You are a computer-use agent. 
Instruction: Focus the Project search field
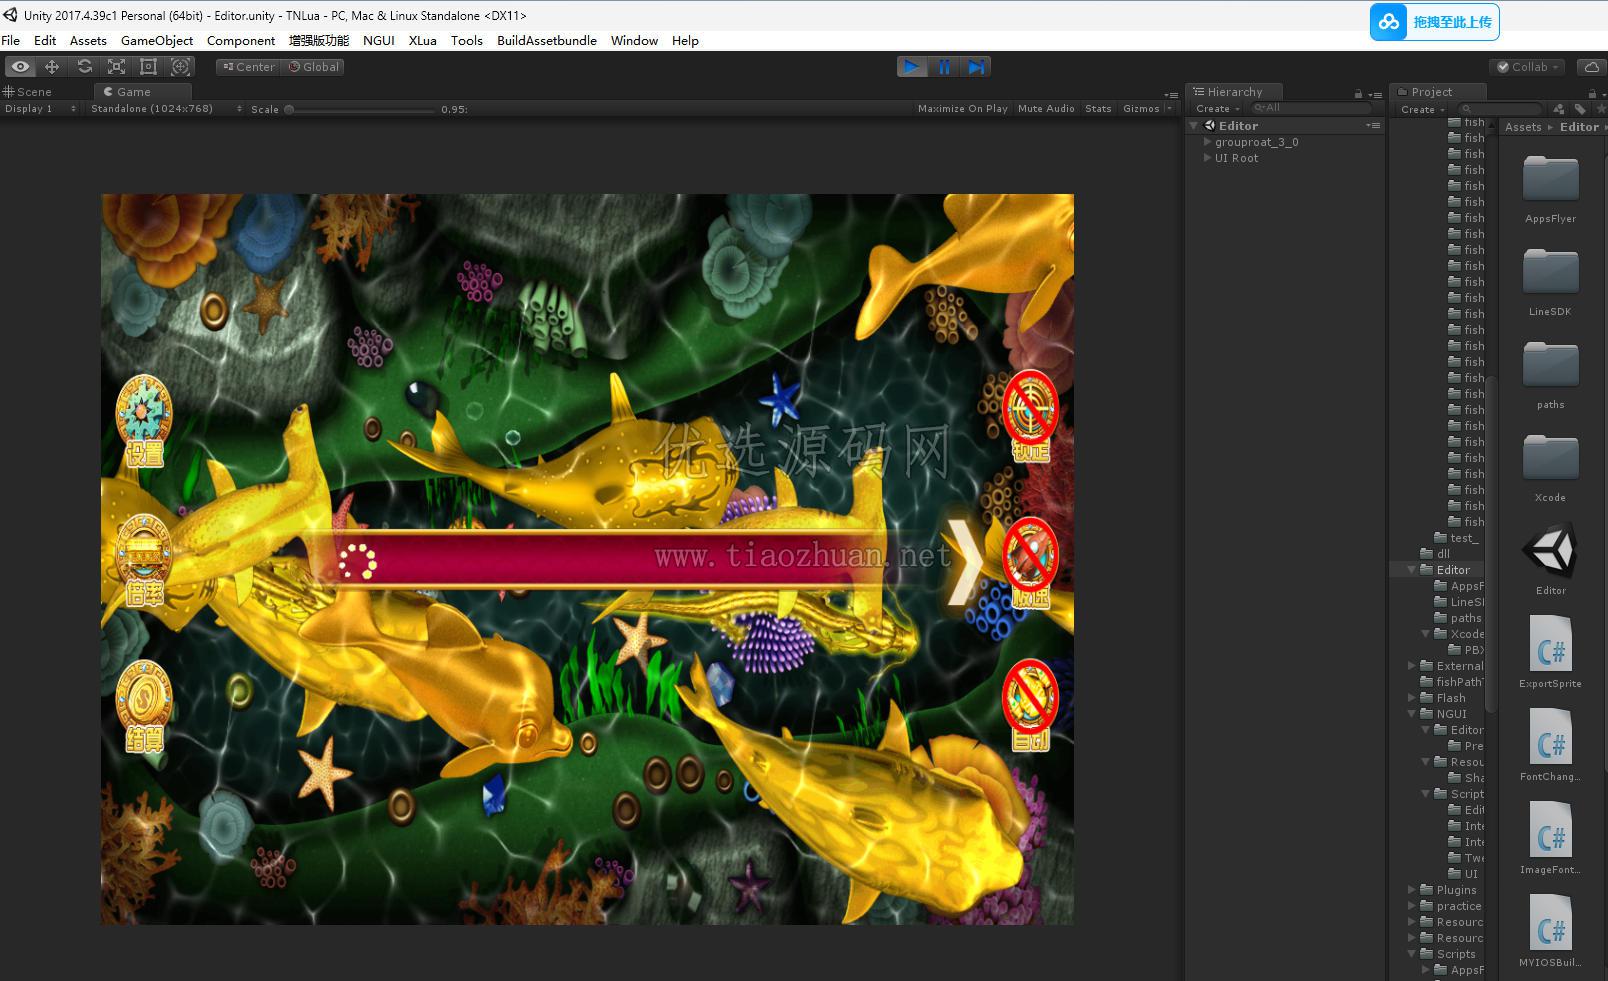pyautogui.click(x=1499, y=109)
